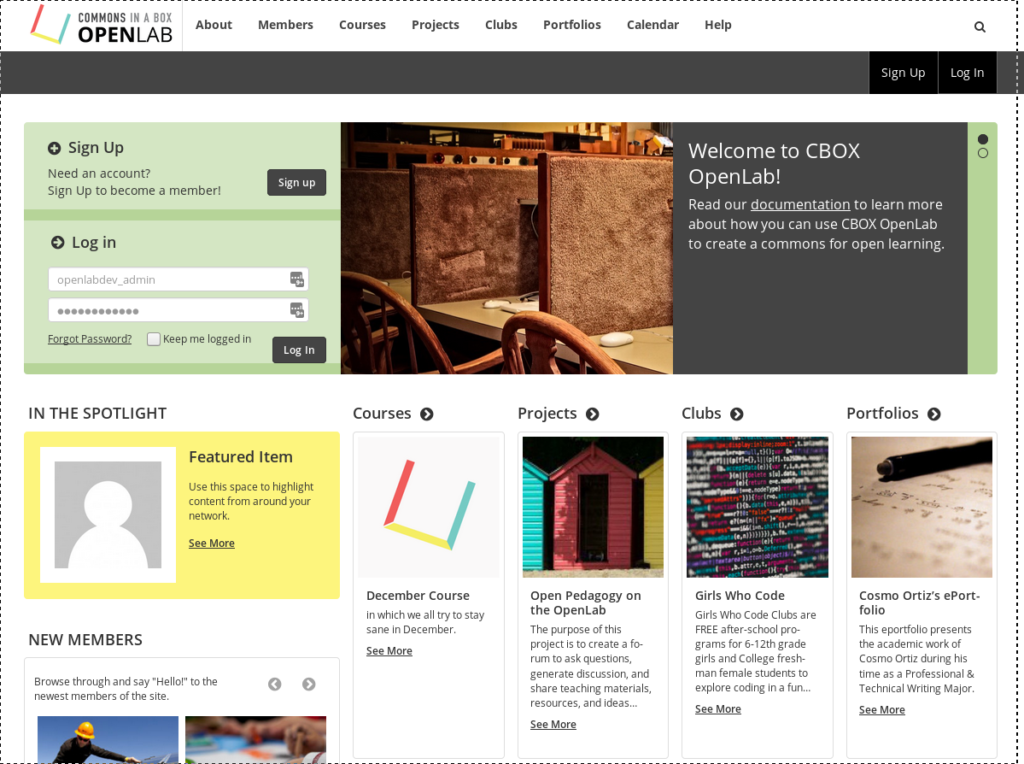Click See More under Cosmo Ortiz's ePortfolio
This screenshot has height=764, width=1024.
(x=882, y=710)
